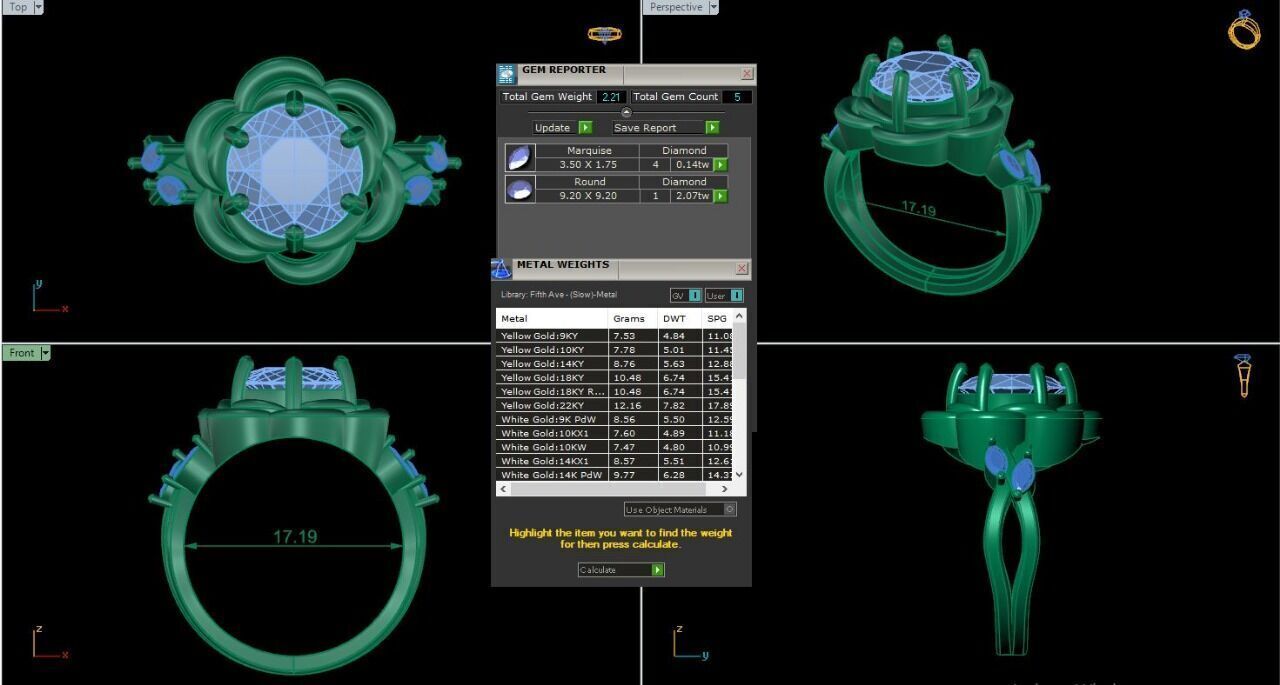Select the Yellow Gold:9KY row
This screenshot has width=1280, height=685.
(x=615, y=336)
